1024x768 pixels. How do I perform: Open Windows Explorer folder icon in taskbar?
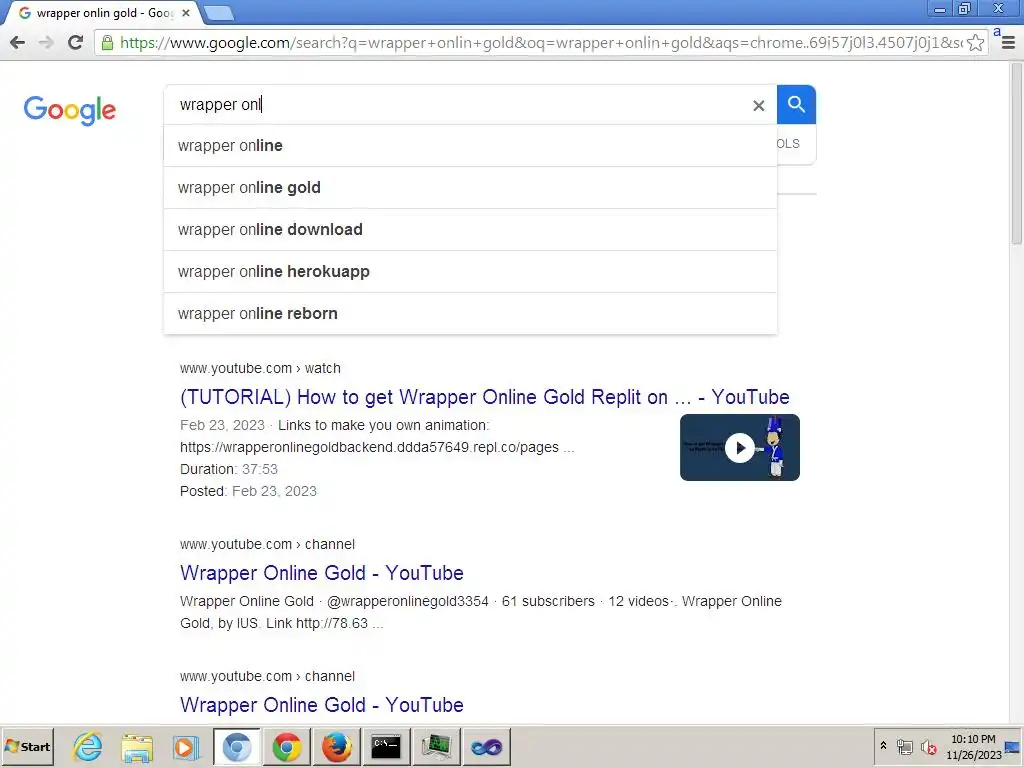(137, 746)
